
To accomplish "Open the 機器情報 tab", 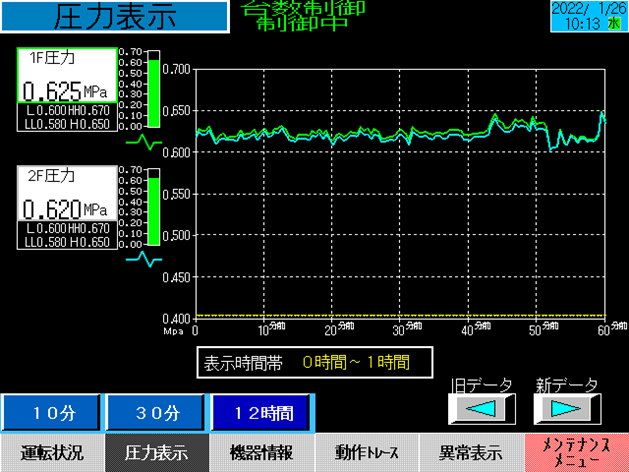I will tap(262, 452).
